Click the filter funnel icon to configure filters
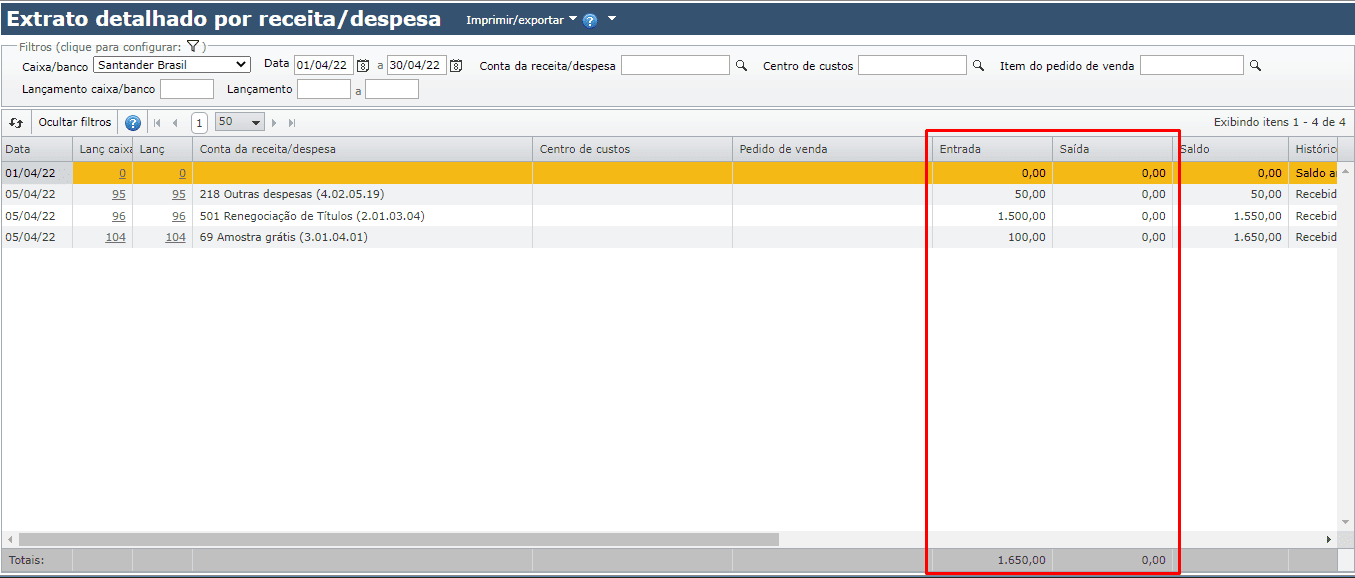This screenshot has height=578, width=1355. pyautogui.click(x=193, y=46)
